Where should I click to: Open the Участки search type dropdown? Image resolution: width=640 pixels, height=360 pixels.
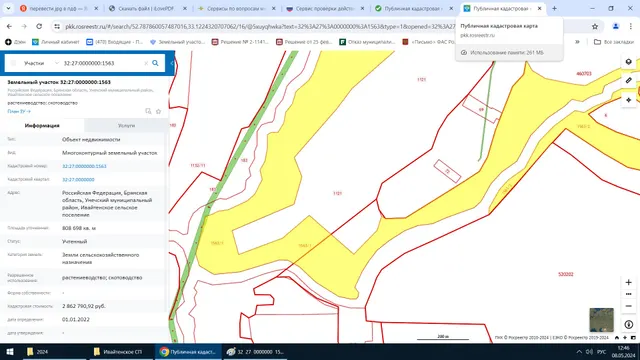point(41,63)
